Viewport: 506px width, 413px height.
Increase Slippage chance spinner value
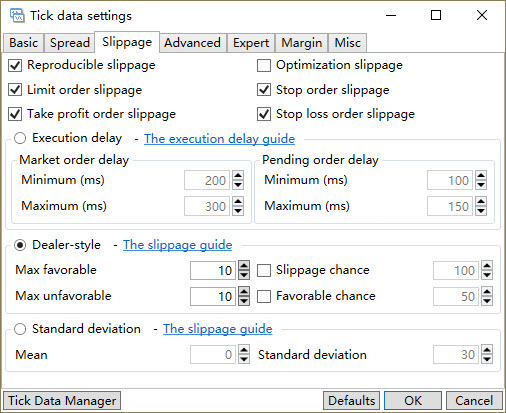tap(487, 266)
